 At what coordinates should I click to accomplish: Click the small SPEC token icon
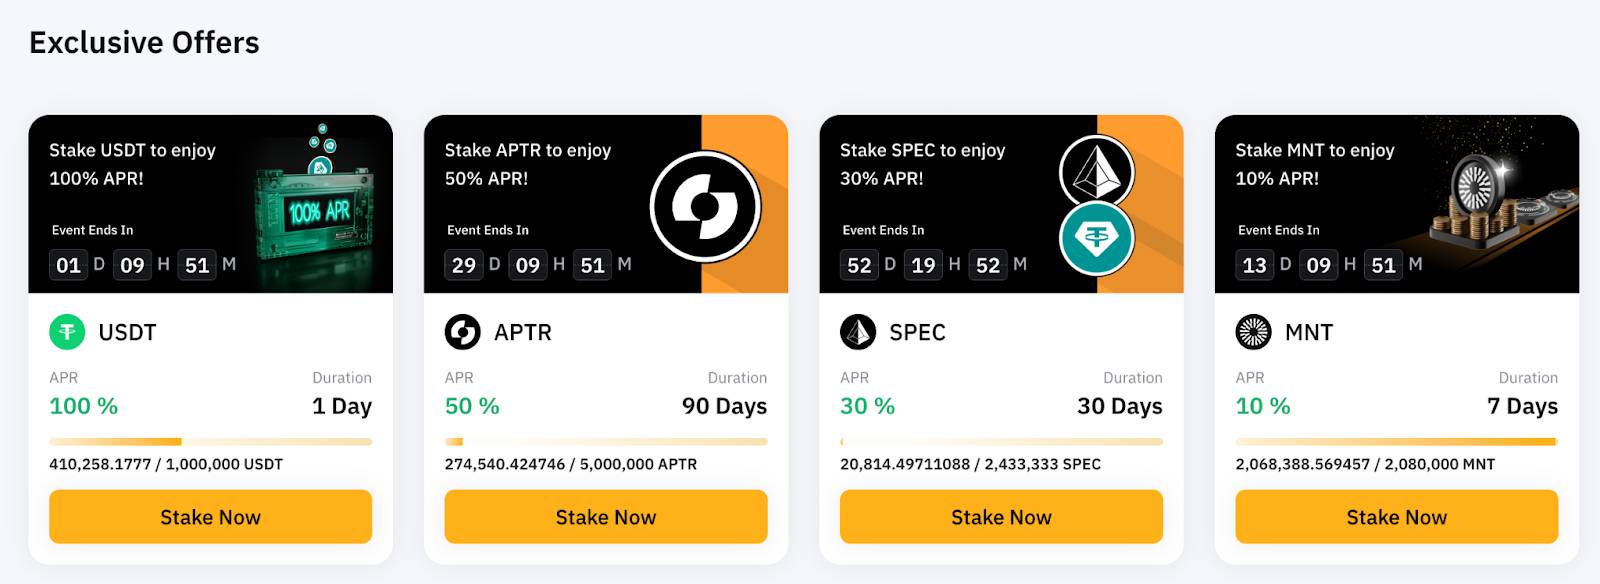coord(858,332)
